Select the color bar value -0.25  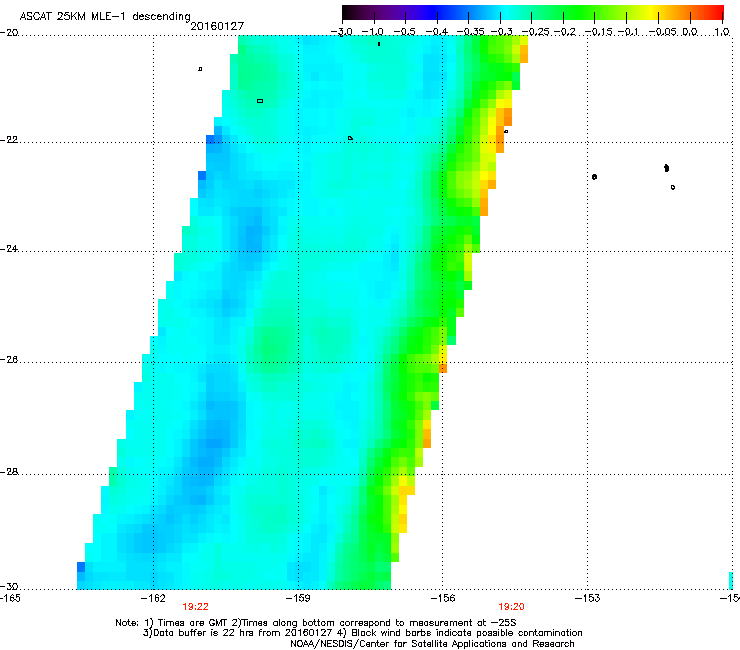(535, 32)
